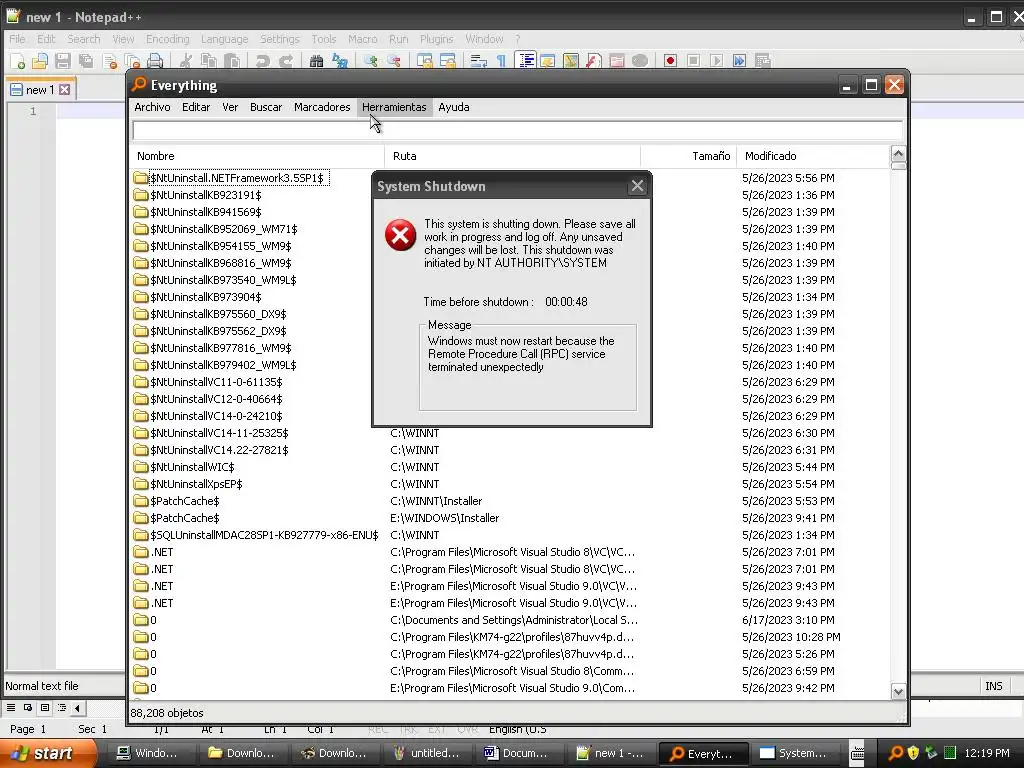Click Zoom out icon in Notepad++ toolbar
Image resolution: width=1024 pixels, height=768 pixels.
[x=394, y=61]
